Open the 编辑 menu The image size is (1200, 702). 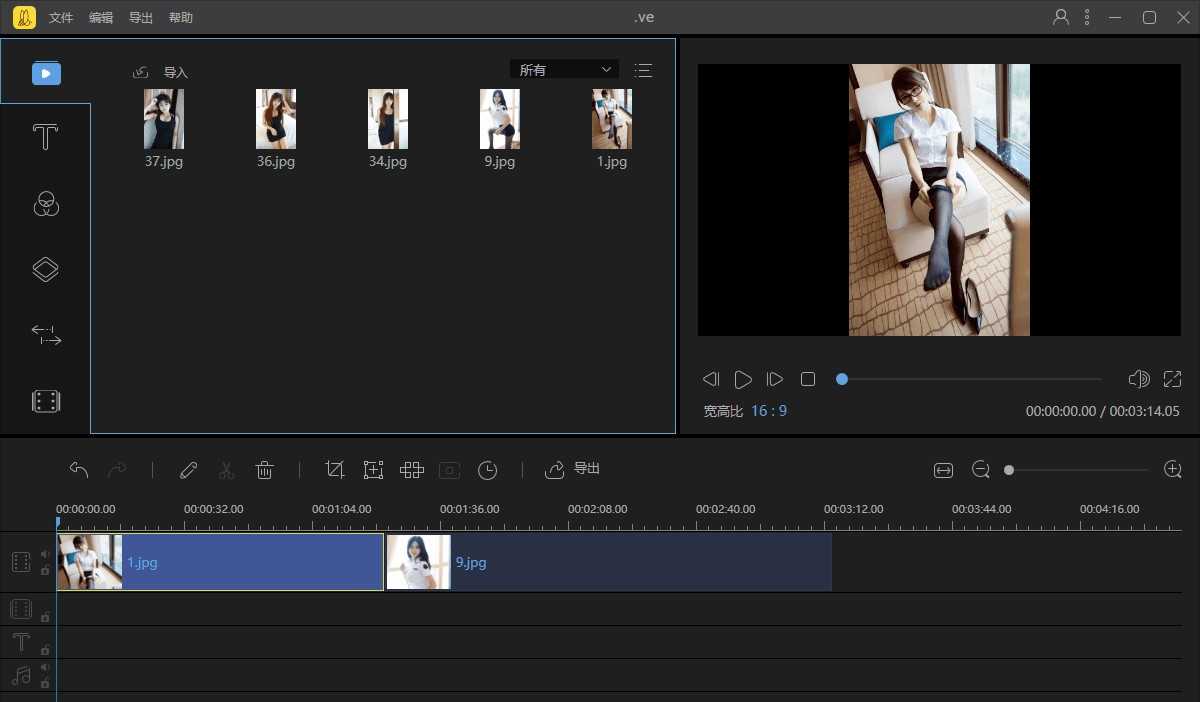(x=101, y=18)
